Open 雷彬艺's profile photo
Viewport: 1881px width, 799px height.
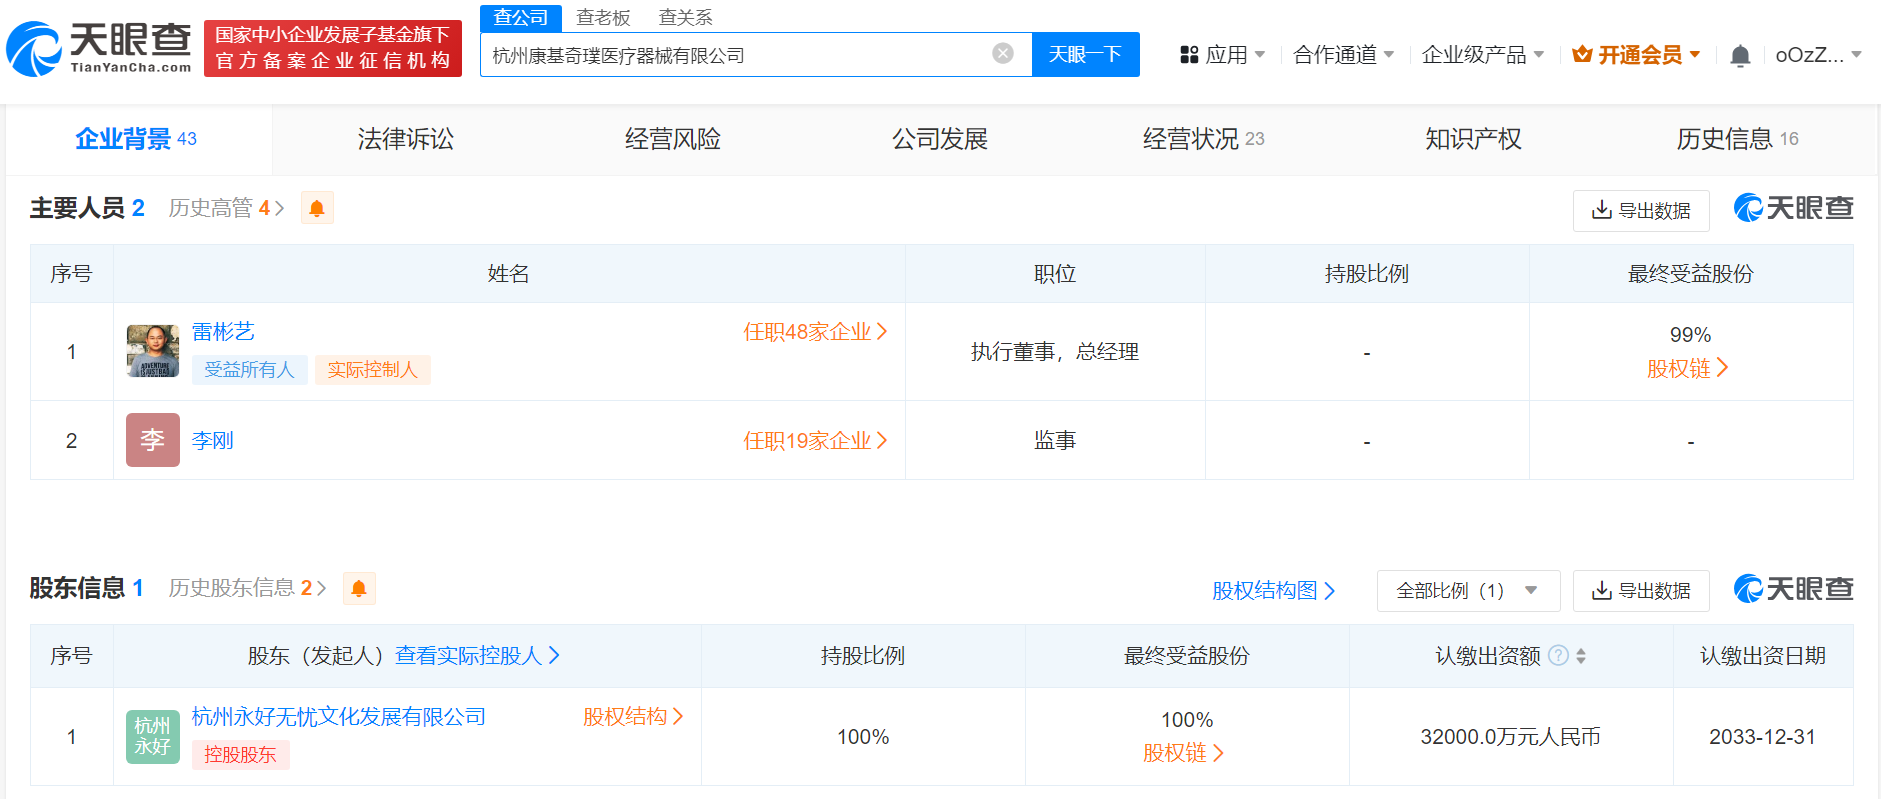[x=152, y=351]
